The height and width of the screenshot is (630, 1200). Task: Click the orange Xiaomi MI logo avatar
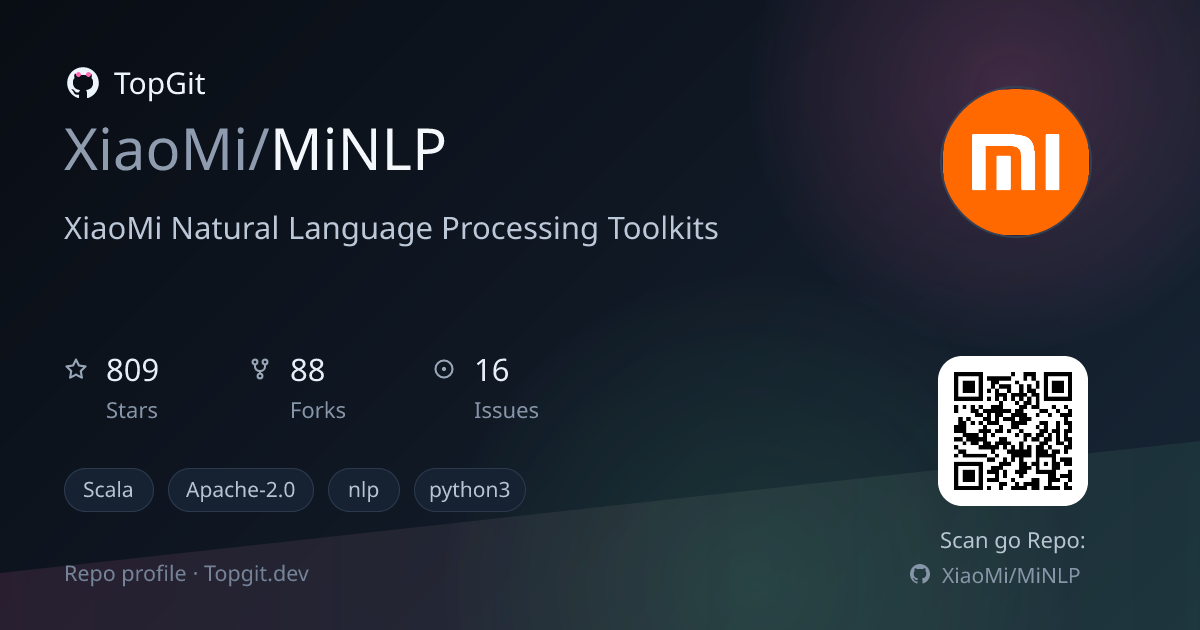click(x=1015, y=161)
